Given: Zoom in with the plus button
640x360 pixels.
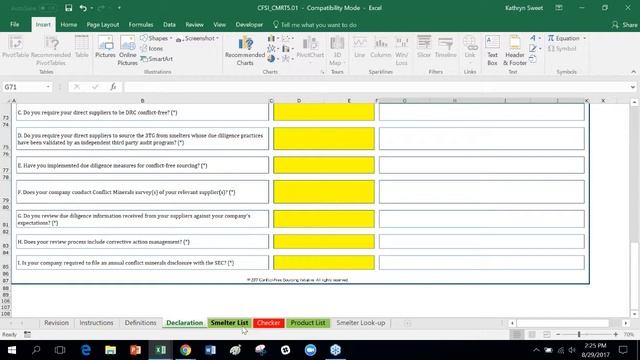Looking at the screenshot, I should [x=616, y=334].
